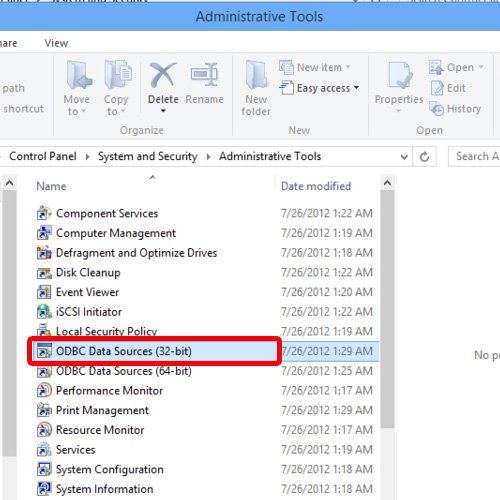Open the Delete dropdown arrow

(163, 111)
